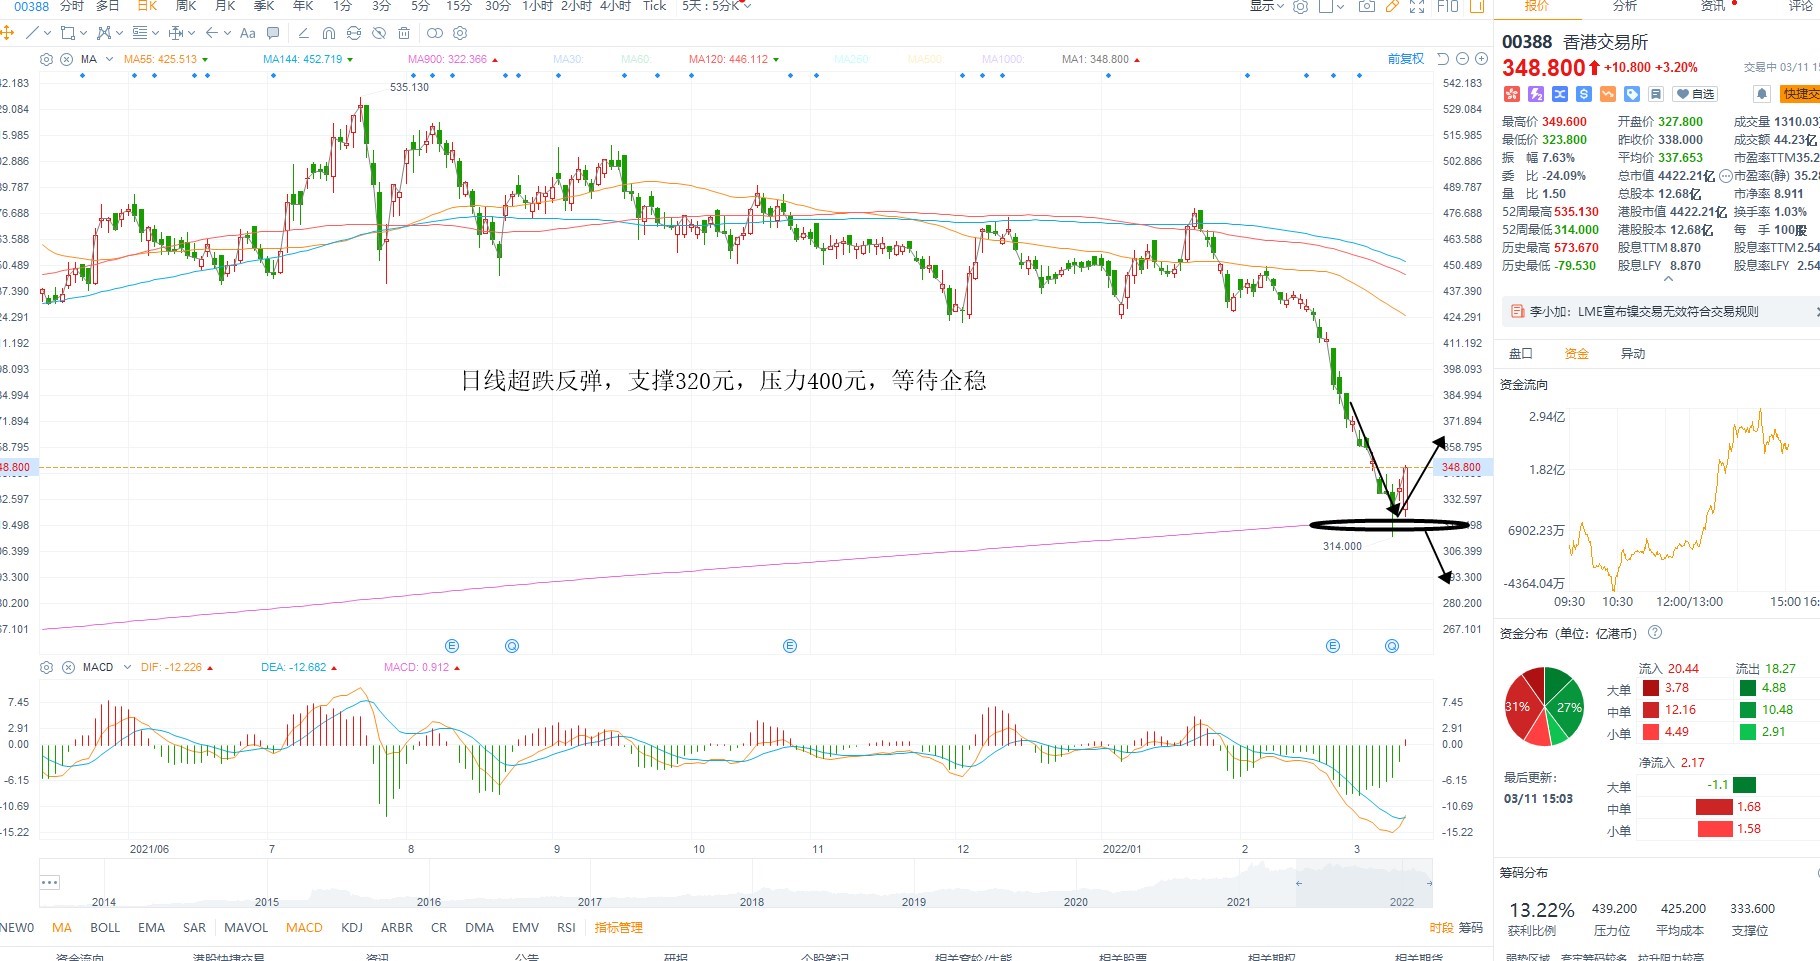
Task: Zoom in chart with plus icon
Action: (1481, 59)
